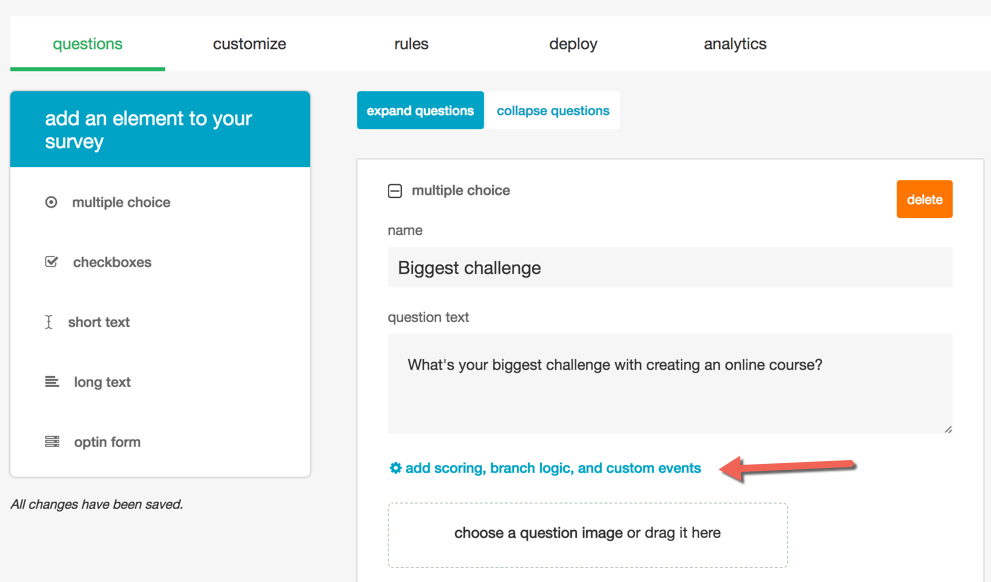Click choose a question image dropzone
This screenshot has width=991, height=582.
tap(588, 533)
